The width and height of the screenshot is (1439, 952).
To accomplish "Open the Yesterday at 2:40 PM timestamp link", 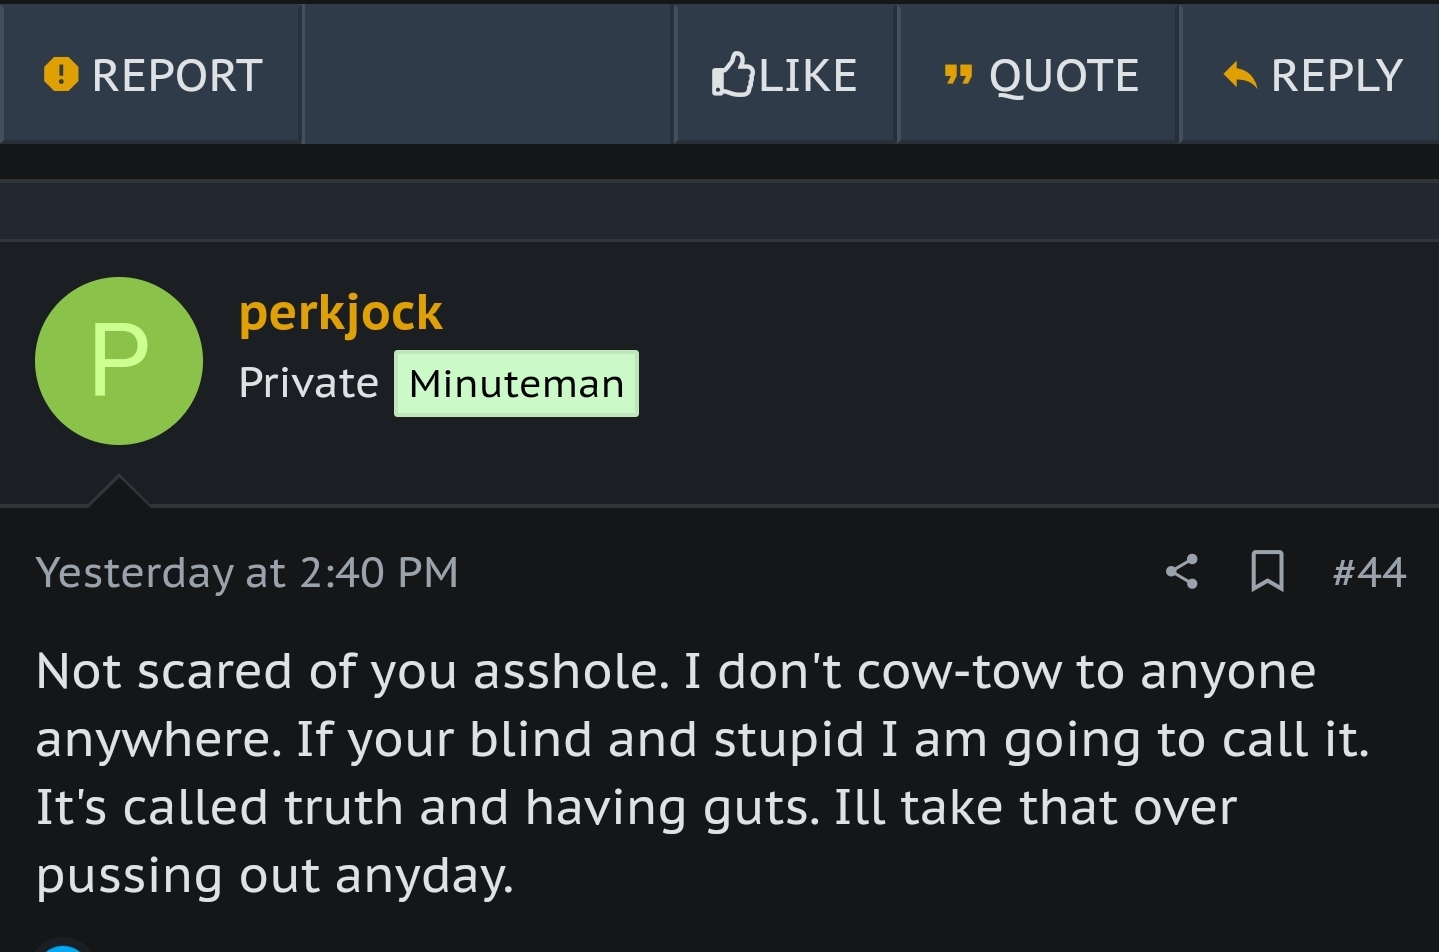I will pos(247,573).
